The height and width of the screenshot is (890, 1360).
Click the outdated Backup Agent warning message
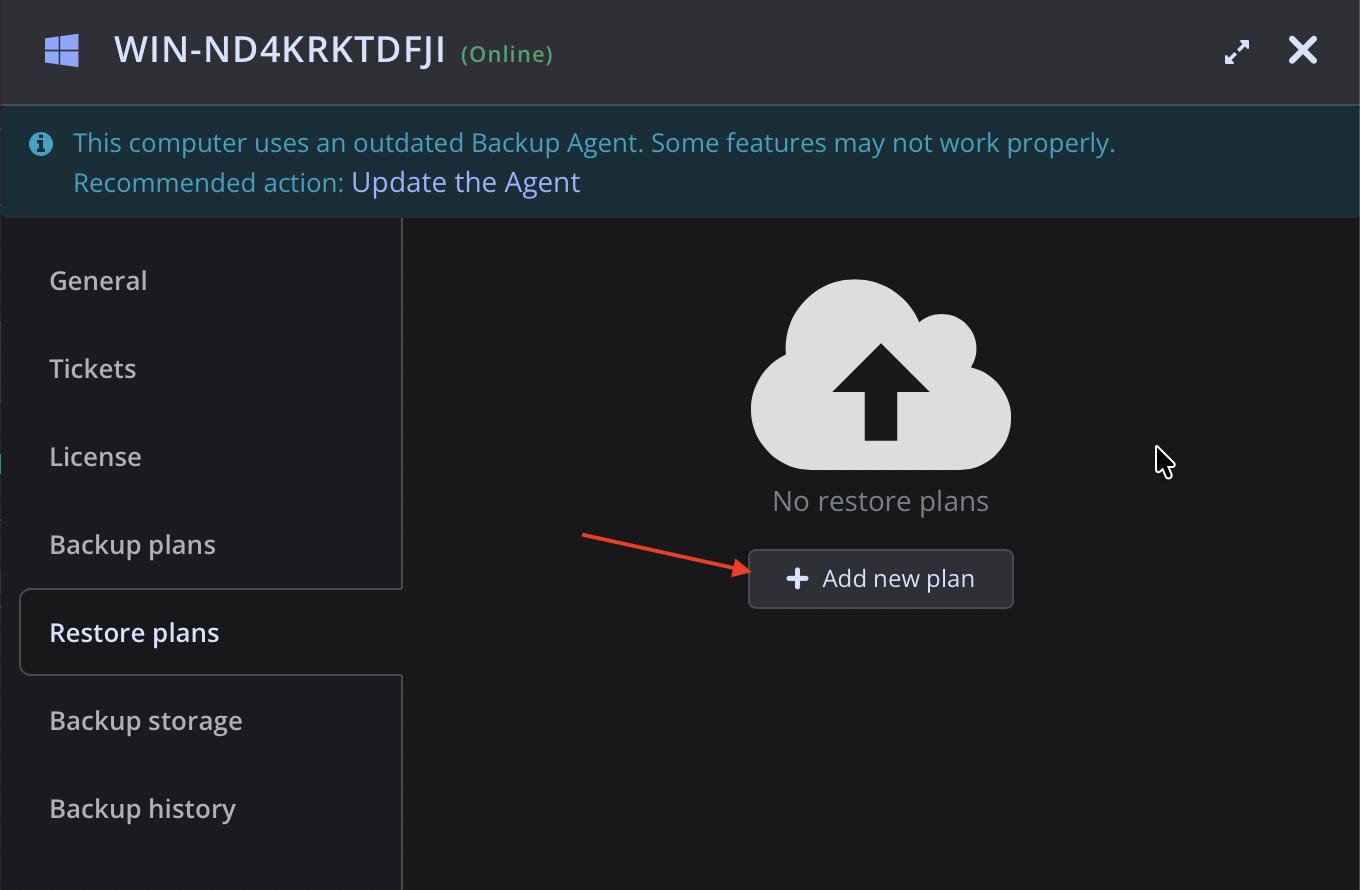pyautogui.click(x=594, y=143)
